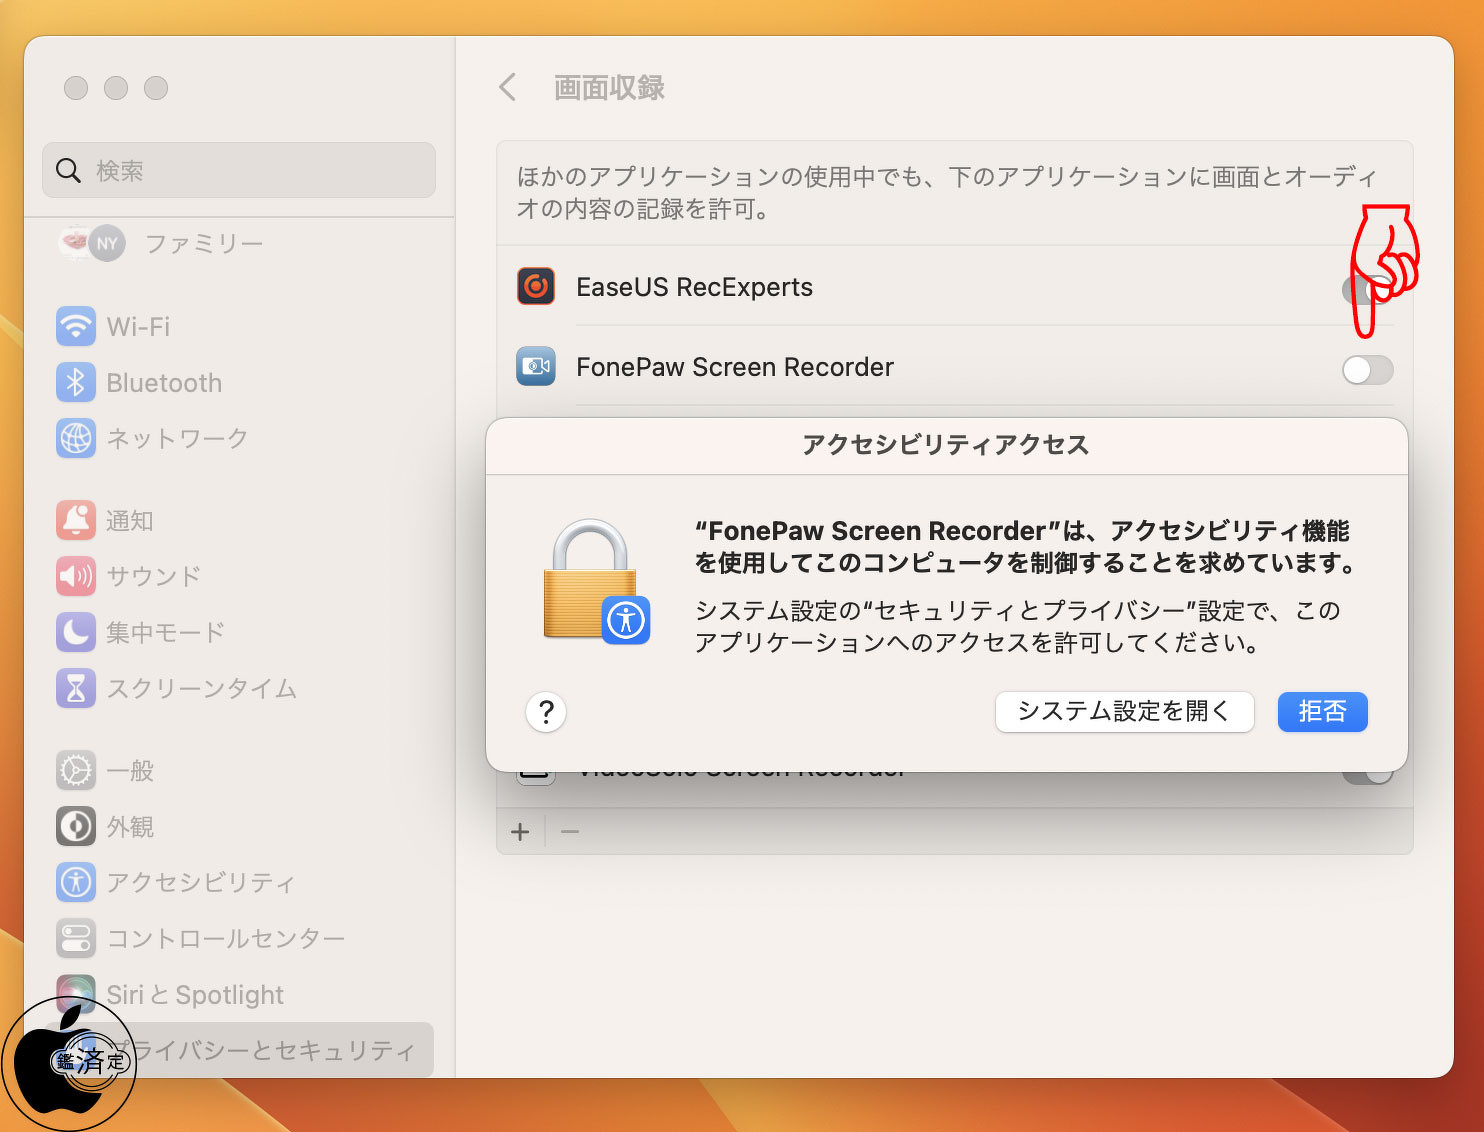Viewport: 1484px width, 1132px height.
Task: Open Control Center settings in sidebar
Action: 225,938
